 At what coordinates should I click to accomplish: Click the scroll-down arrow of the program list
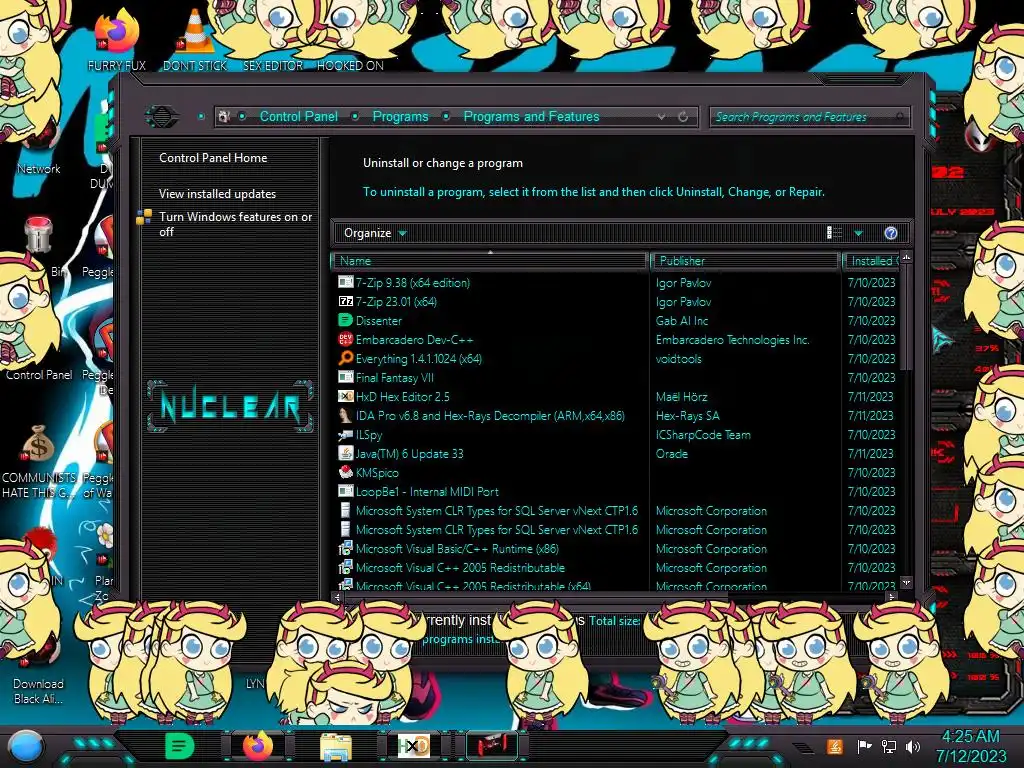click(906, 582)
